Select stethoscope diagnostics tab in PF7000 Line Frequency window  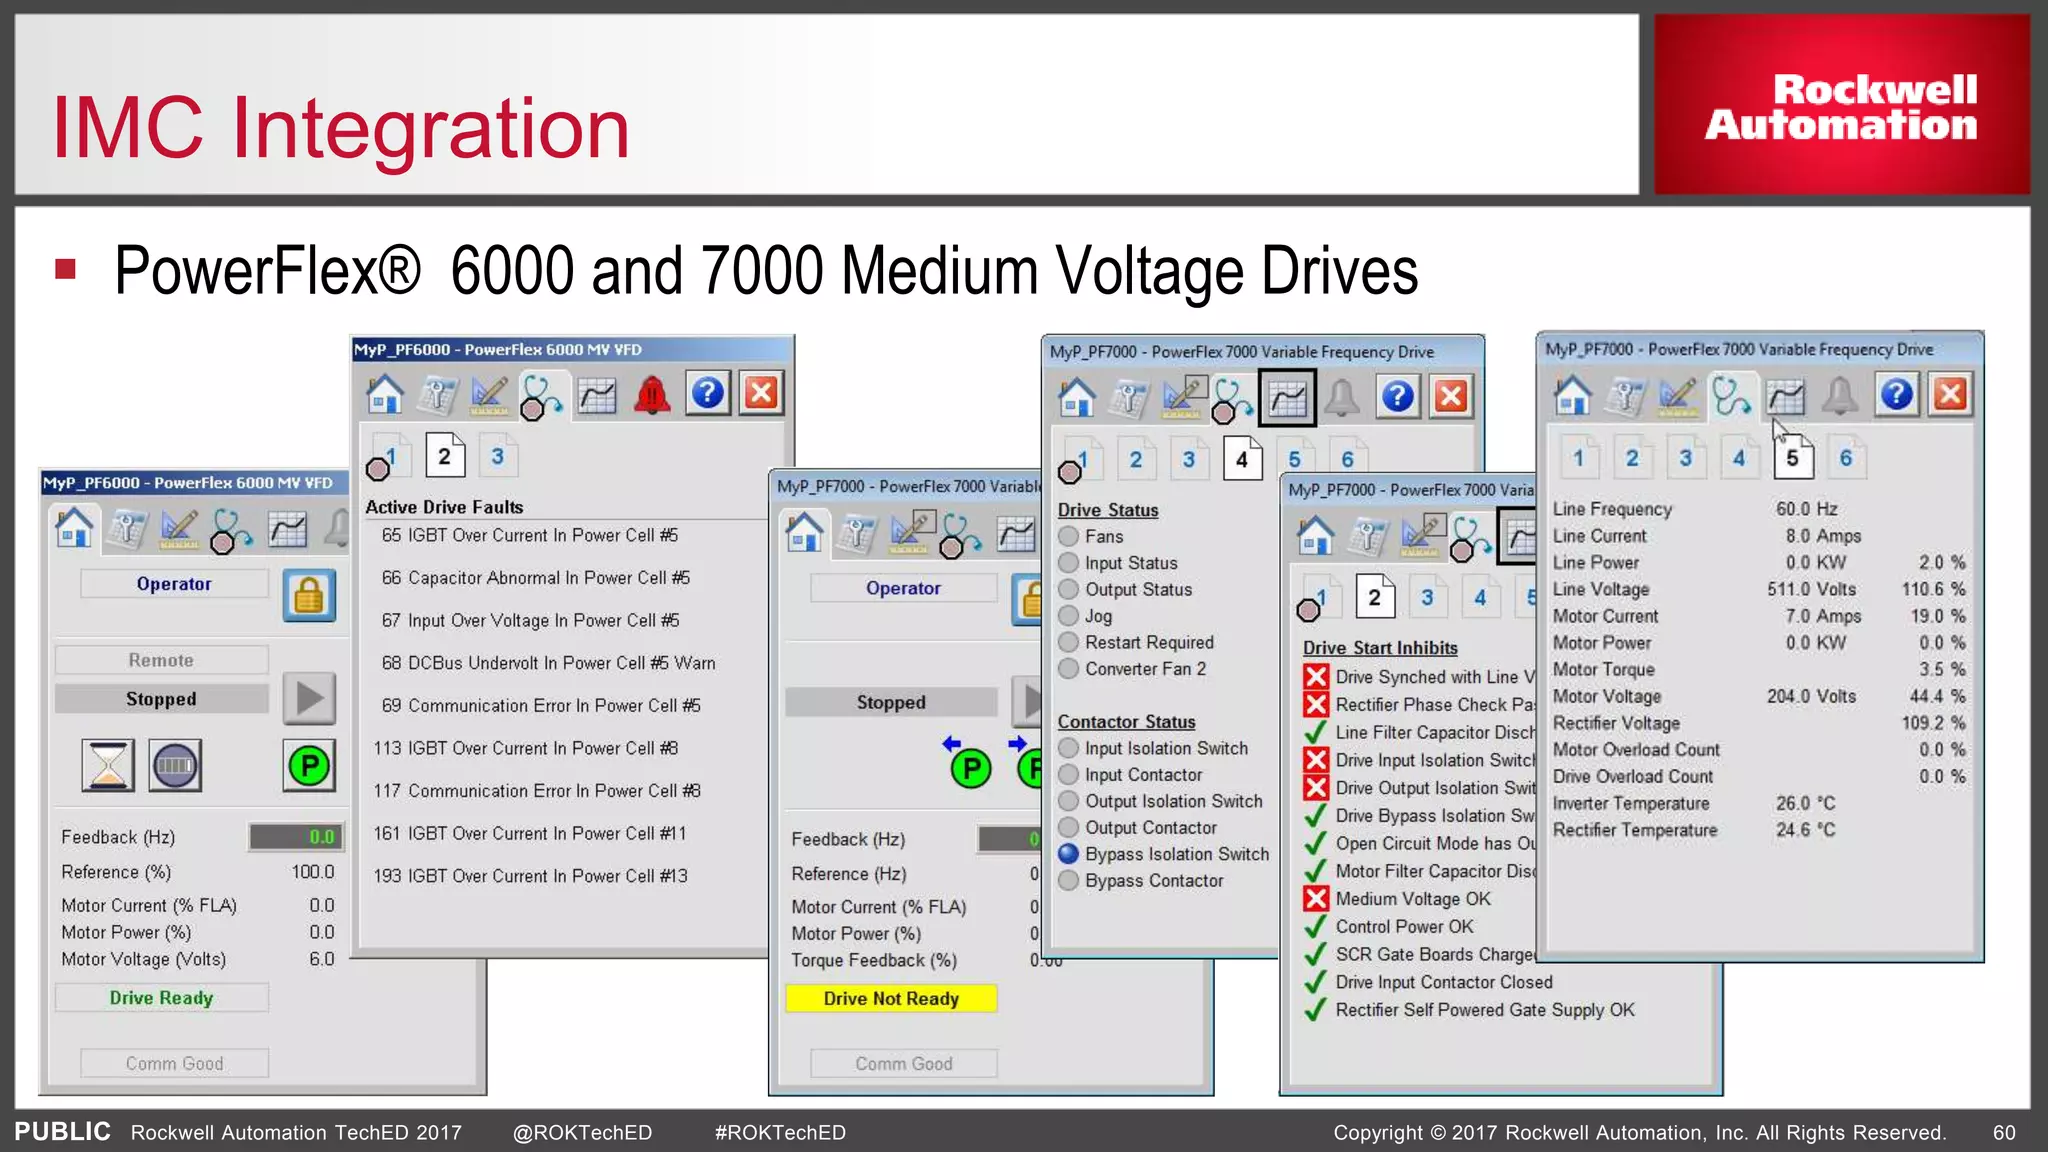click(1731, 395)
